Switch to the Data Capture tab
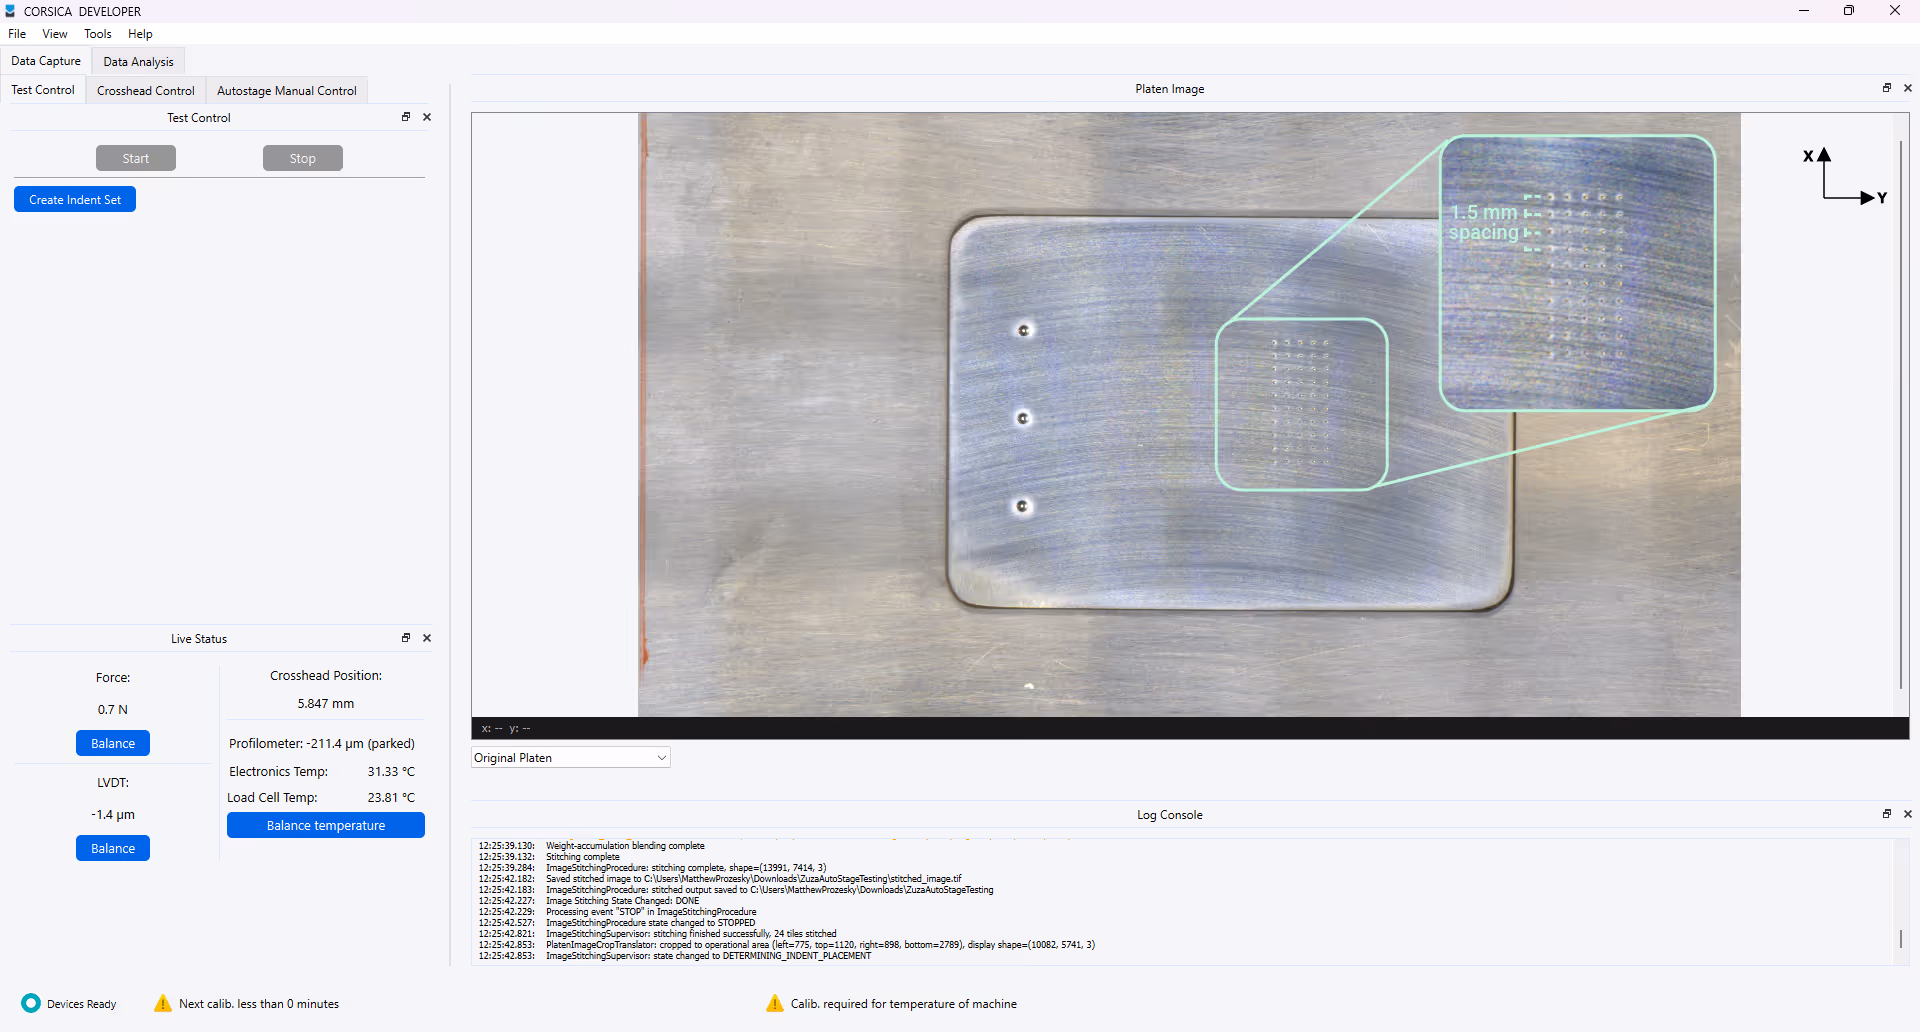 coord(46,61)
